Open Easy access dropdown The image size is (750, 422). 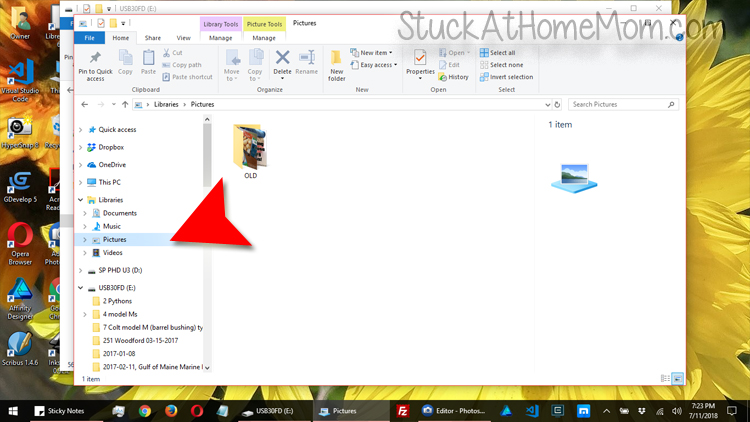coord(374,65)
